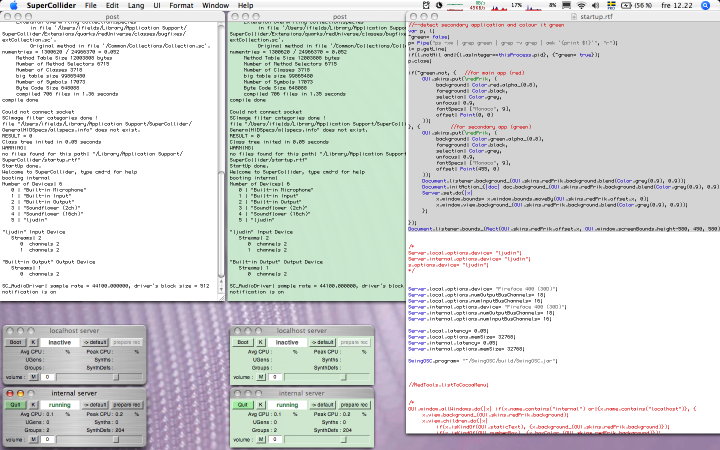Click the display mirroring menu bar icon
The width and height of the screenshot is (720, 450).
[567, 6]
